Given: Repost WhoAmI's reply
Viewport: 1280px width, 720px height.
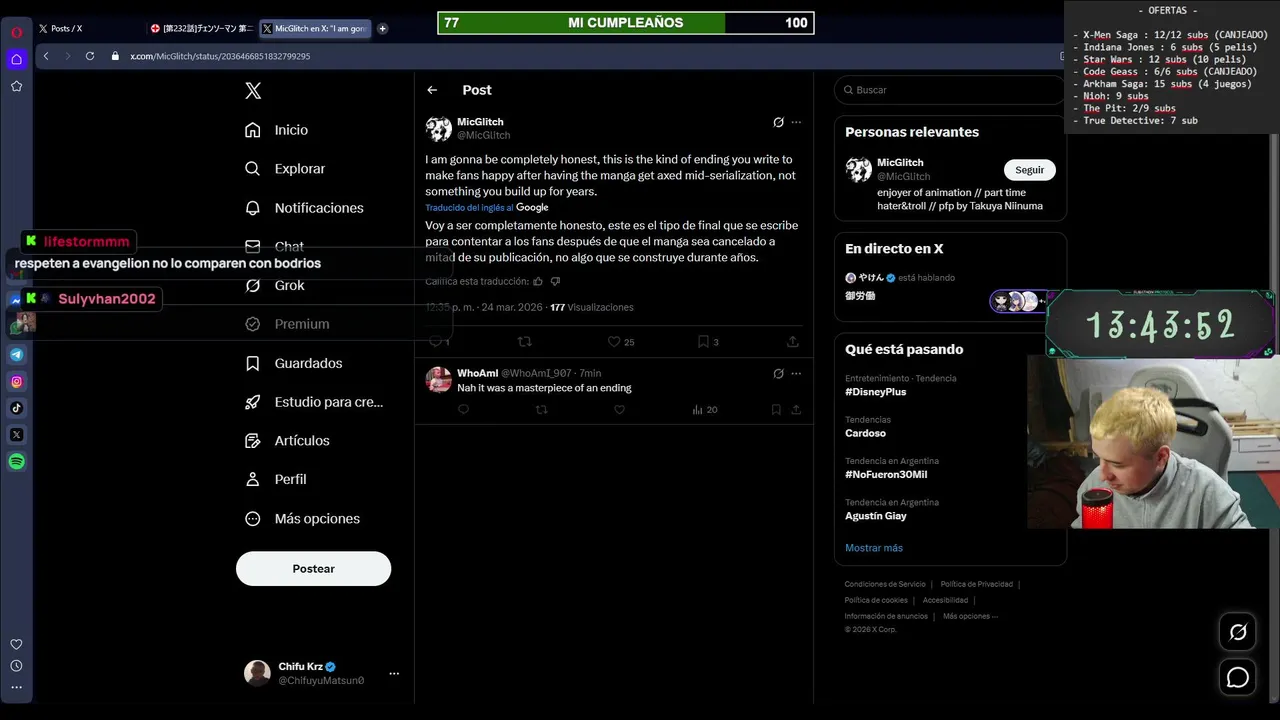Looking at the screenshot, I should tap(542, 409).
